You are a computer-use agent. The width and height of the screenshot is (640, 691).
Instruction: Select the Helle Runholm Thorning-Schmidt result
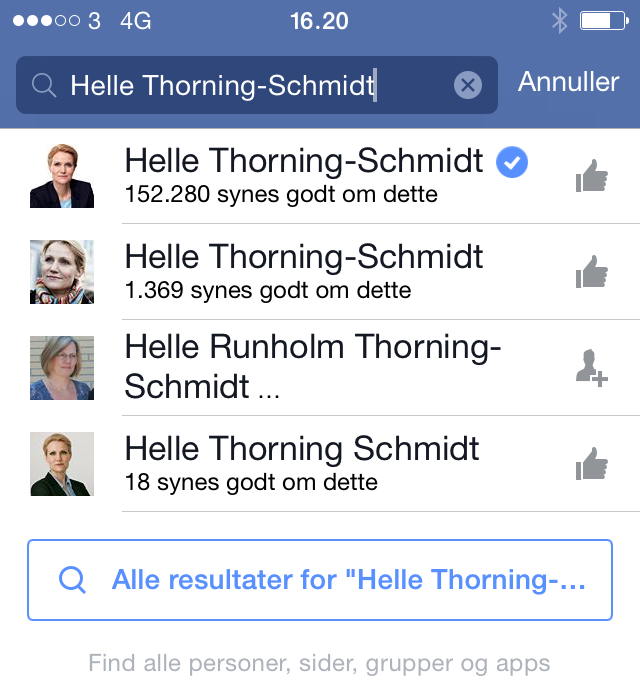point(320,368)
